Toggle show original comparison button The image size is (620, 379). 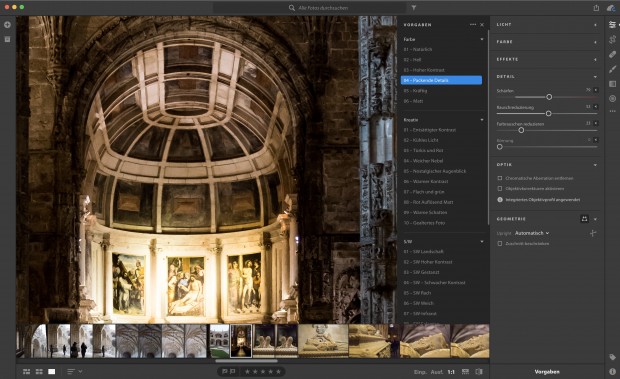479,371
